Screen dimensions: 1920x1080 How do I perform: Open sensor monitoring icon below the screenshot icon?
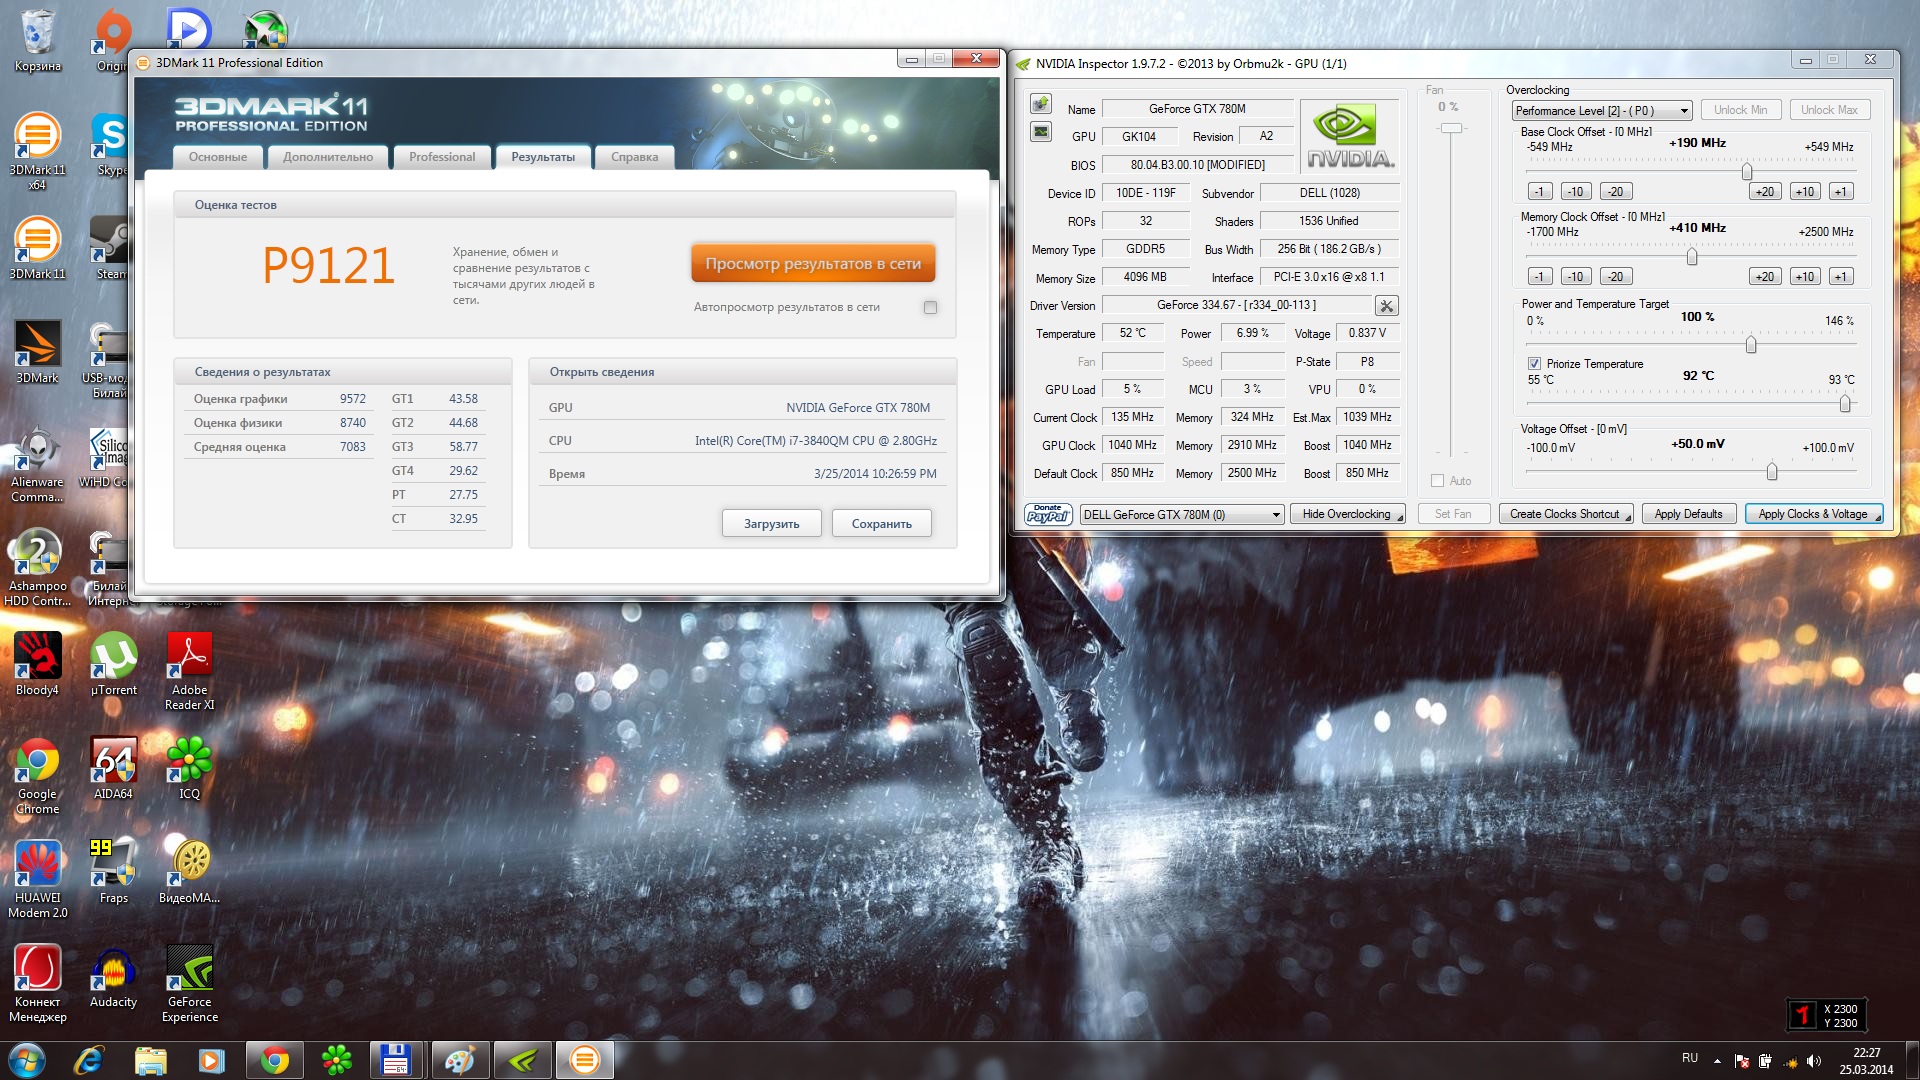click(1041, 132)
